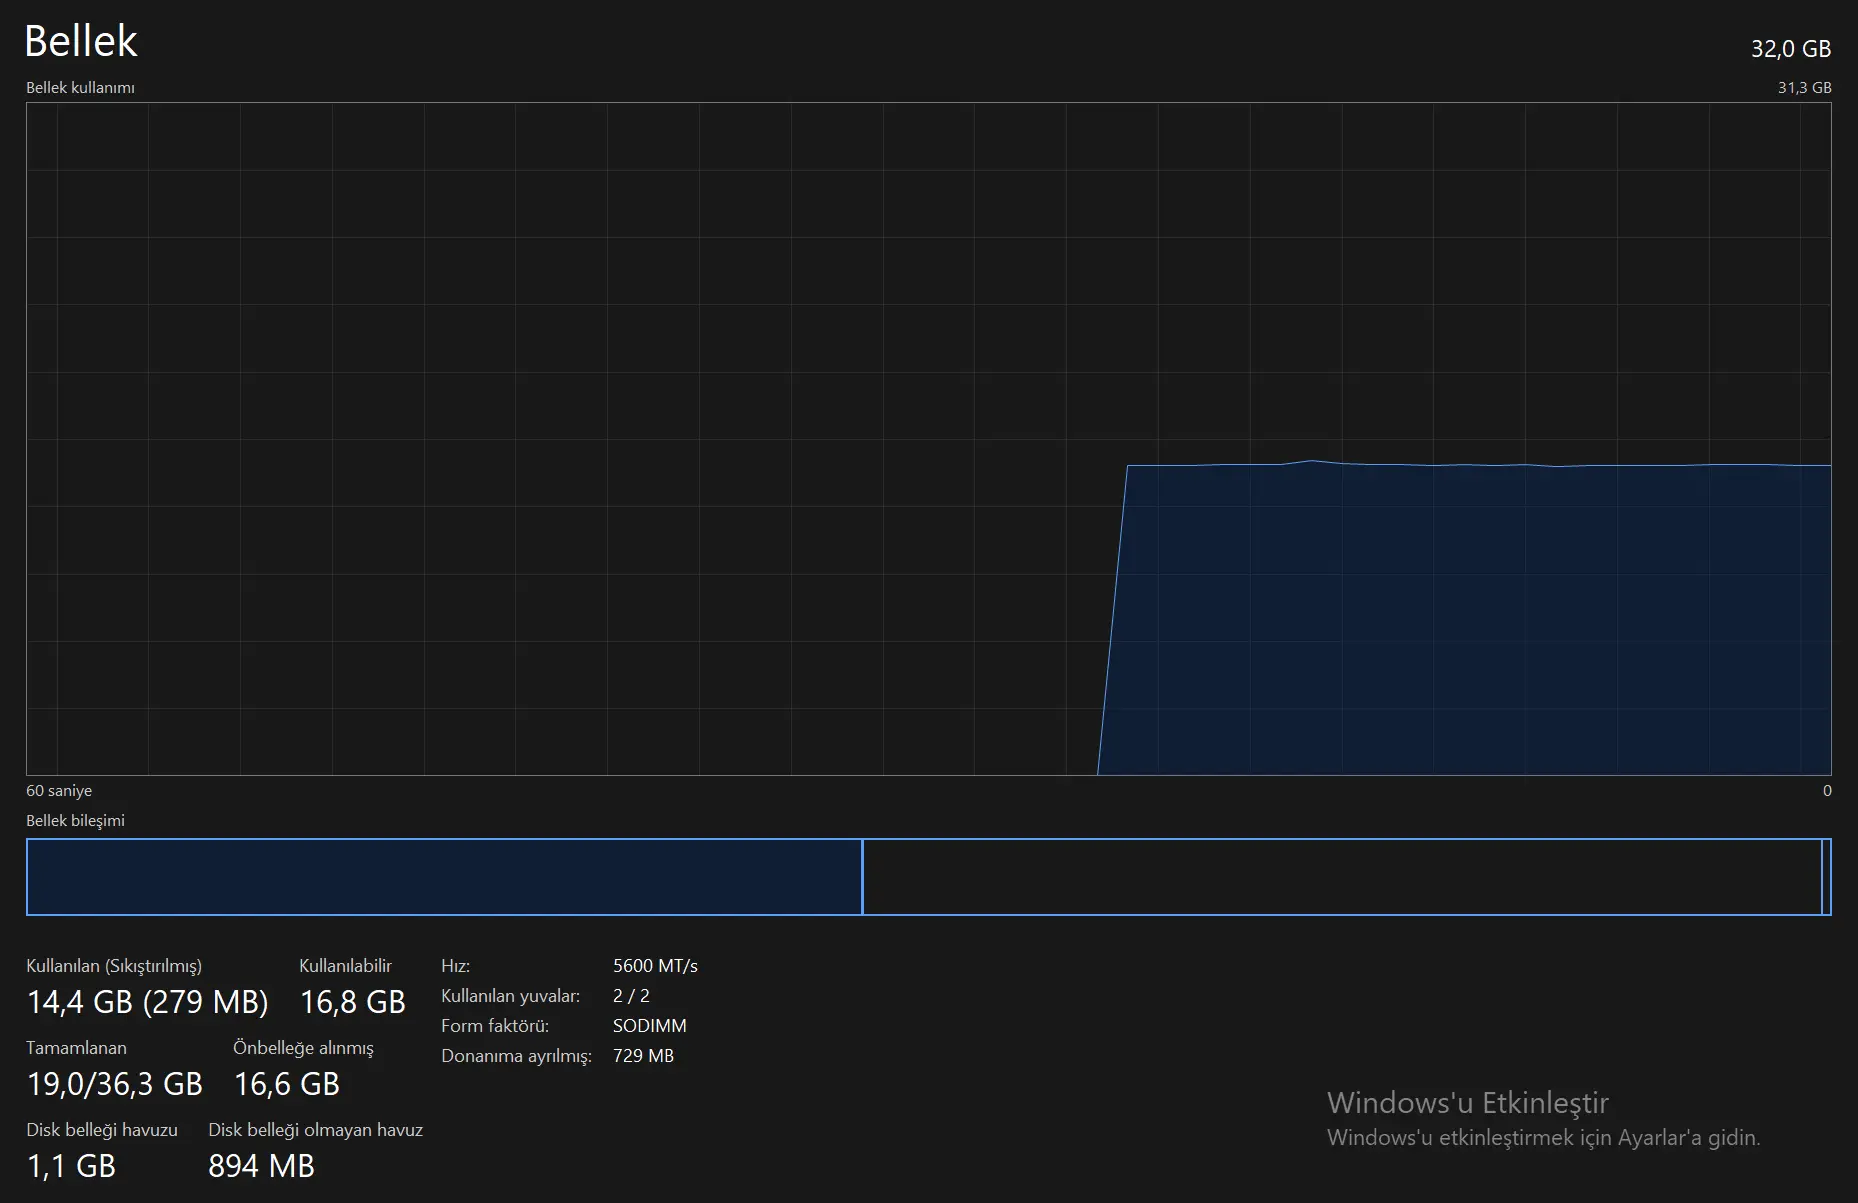Click the 16,6 GB cached value
Image resolution: width=1858 pixels, height=1203 pixels.
286,1084
